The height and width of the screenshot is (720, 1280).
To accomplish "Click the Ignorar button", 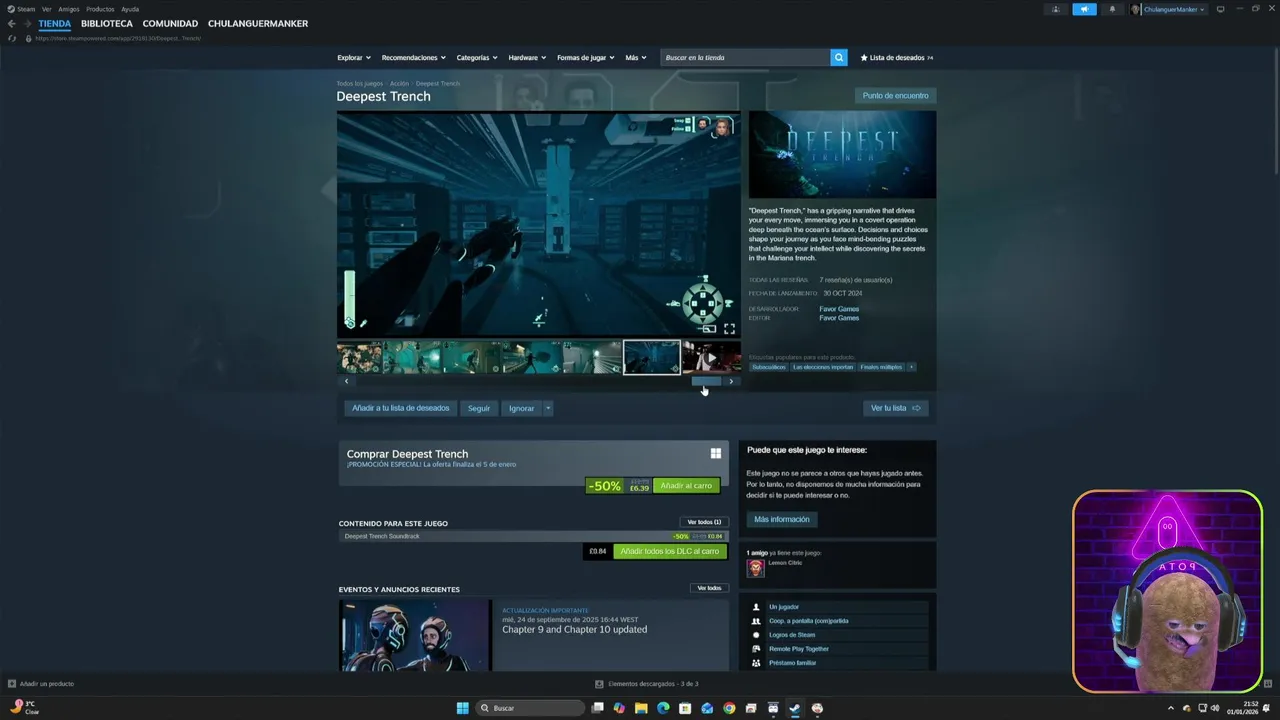I will pos(521,408).
